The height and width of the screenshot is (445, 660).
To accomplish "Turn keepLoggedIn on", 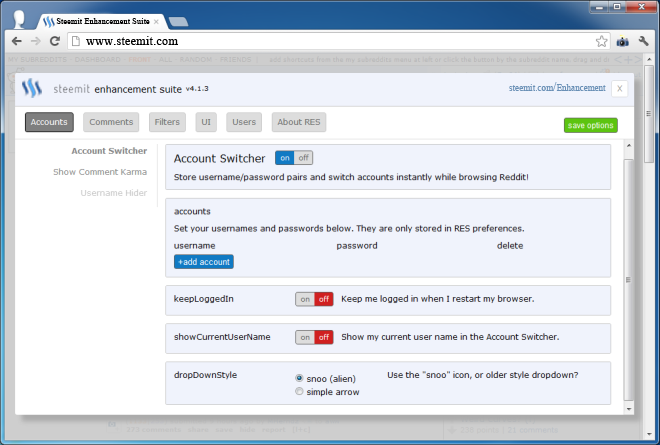I will click(x=305, y=299).
